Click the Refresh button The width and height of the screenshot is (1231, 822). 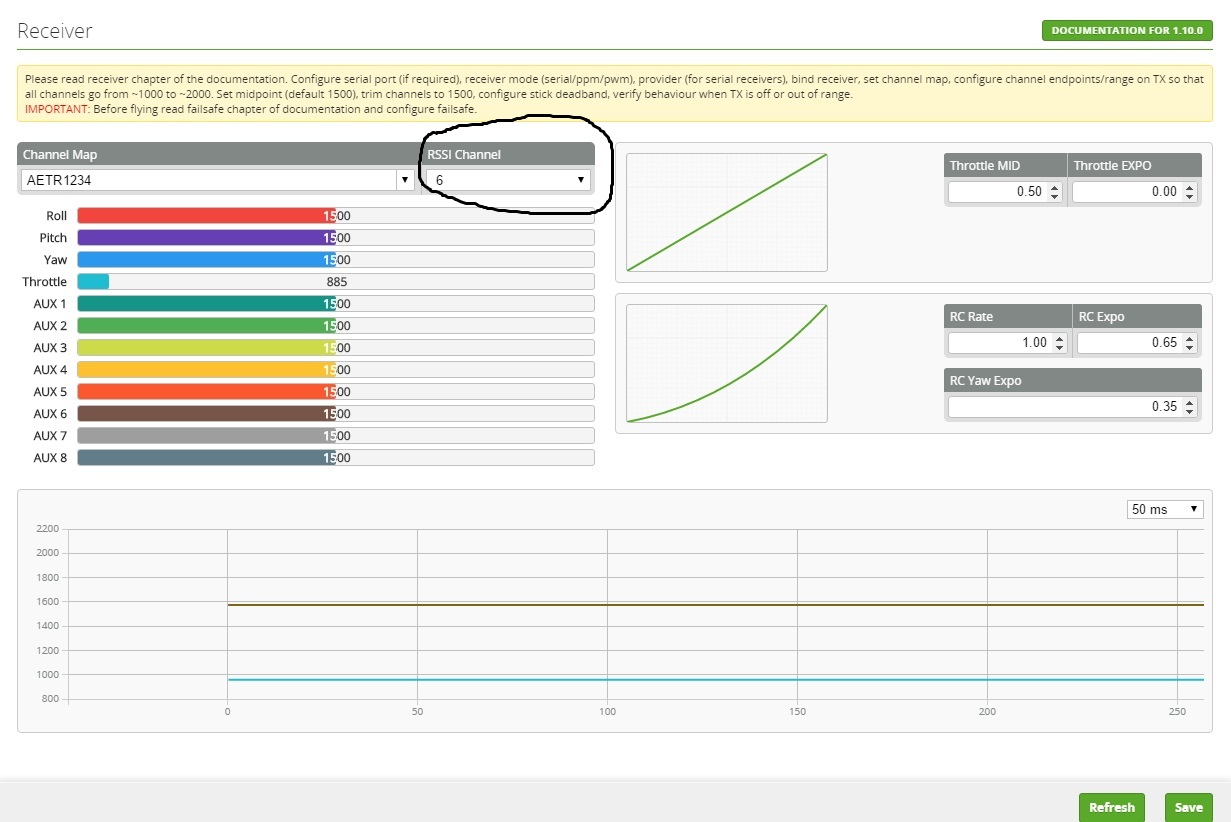point(1111,807)
